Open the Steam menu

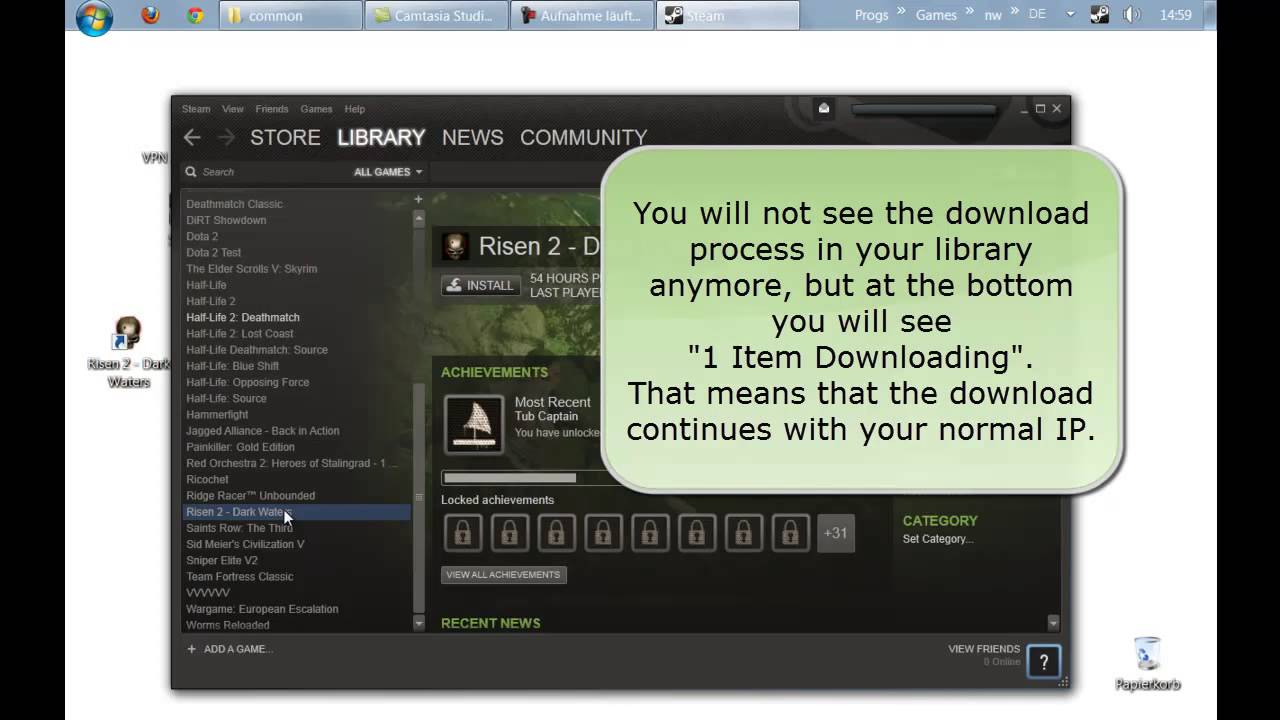tap(196, 109)
